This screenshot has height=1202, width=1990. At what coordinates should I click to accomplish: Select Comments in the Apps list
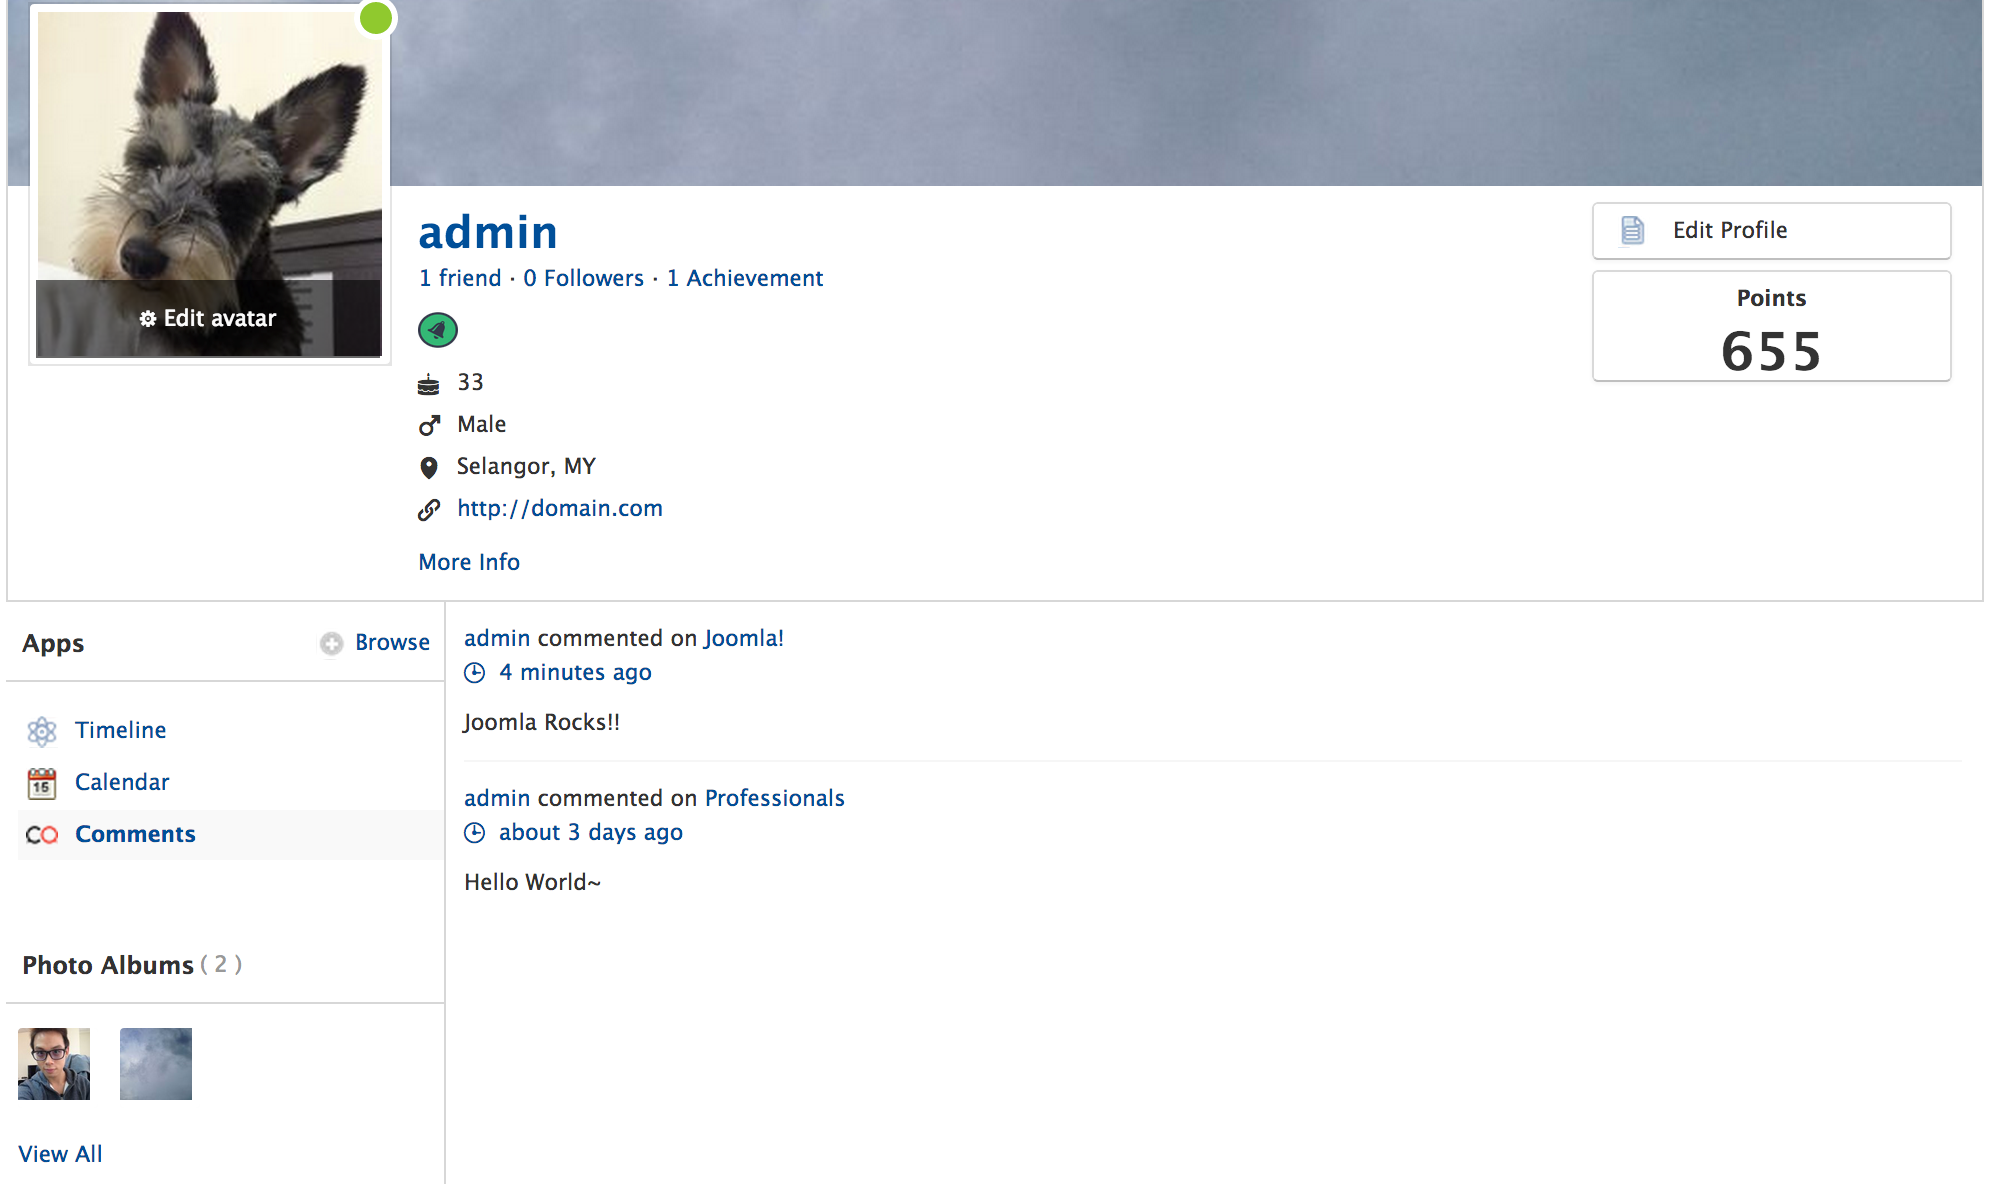point(135,834)
